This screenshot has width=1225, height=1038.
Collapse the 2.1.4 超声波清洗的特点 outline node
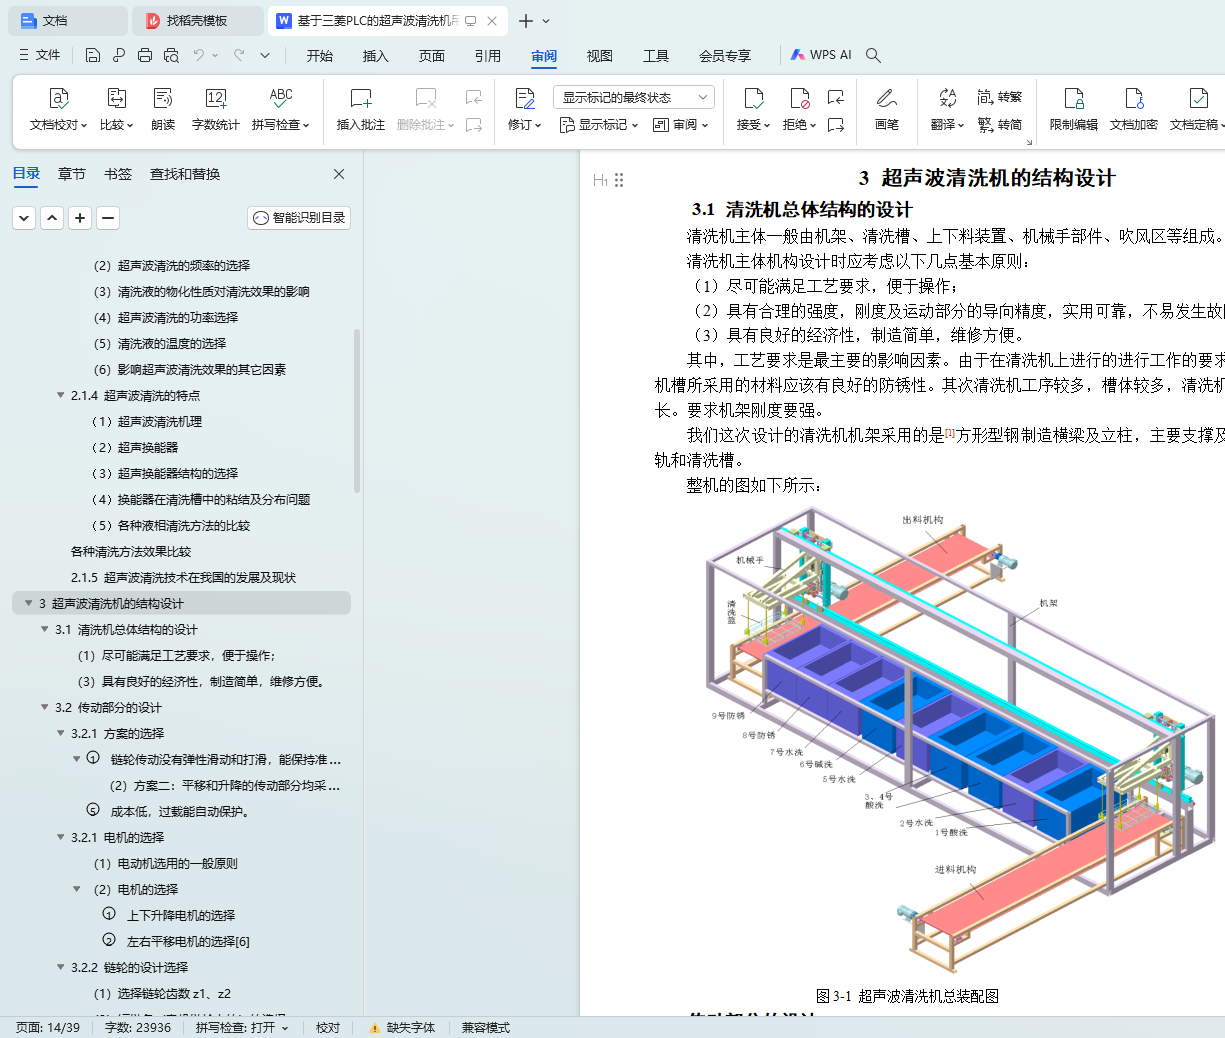[61, 395]
